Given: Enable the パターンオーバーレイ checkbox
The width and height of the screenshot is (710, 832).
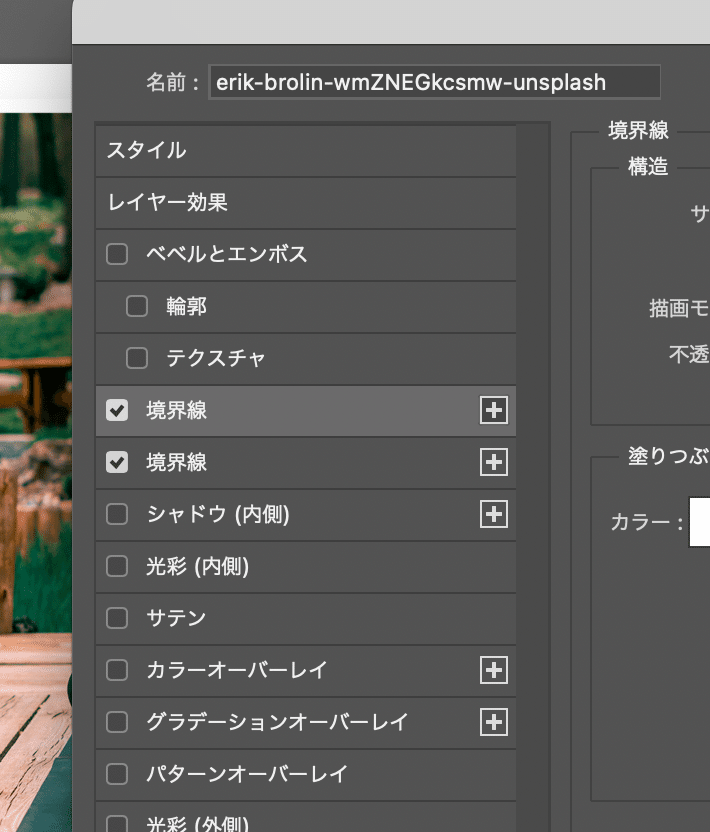Looking at the screenshot, I should [x=117, y=774].
